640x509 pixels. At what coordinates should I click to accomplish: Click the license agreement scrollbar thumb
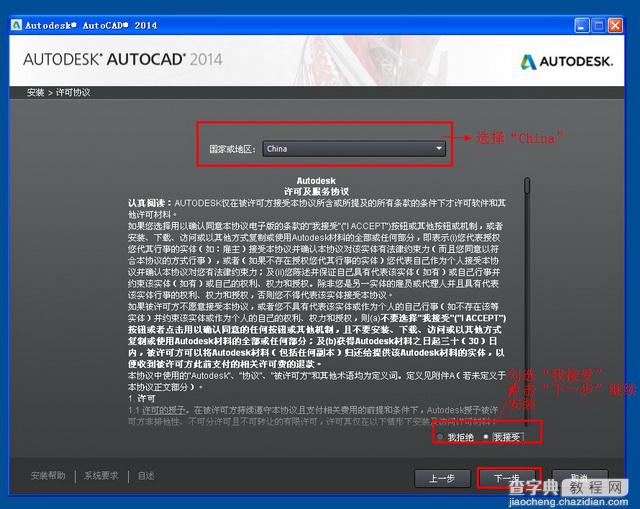(527, 186)
